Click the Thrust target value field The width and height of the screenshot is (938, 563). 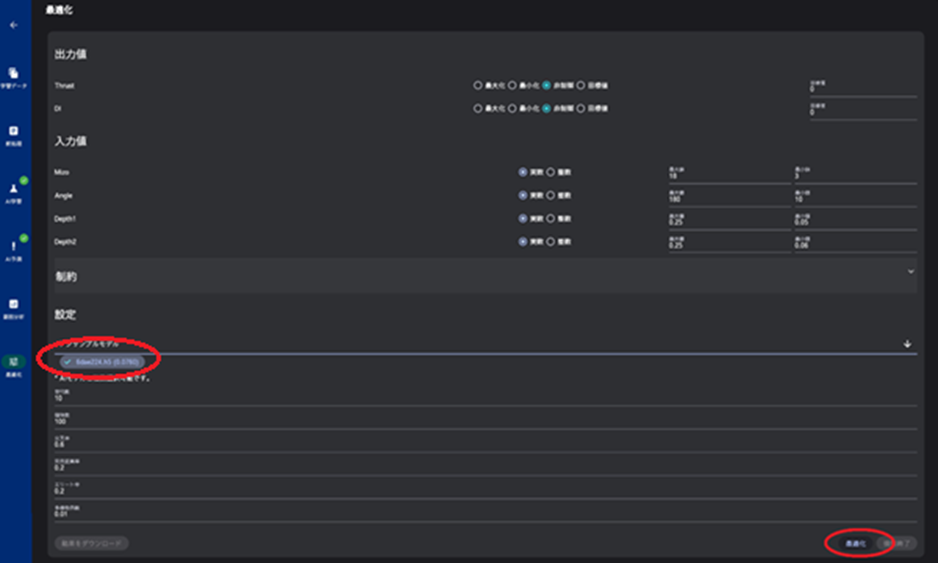[862, 89]
